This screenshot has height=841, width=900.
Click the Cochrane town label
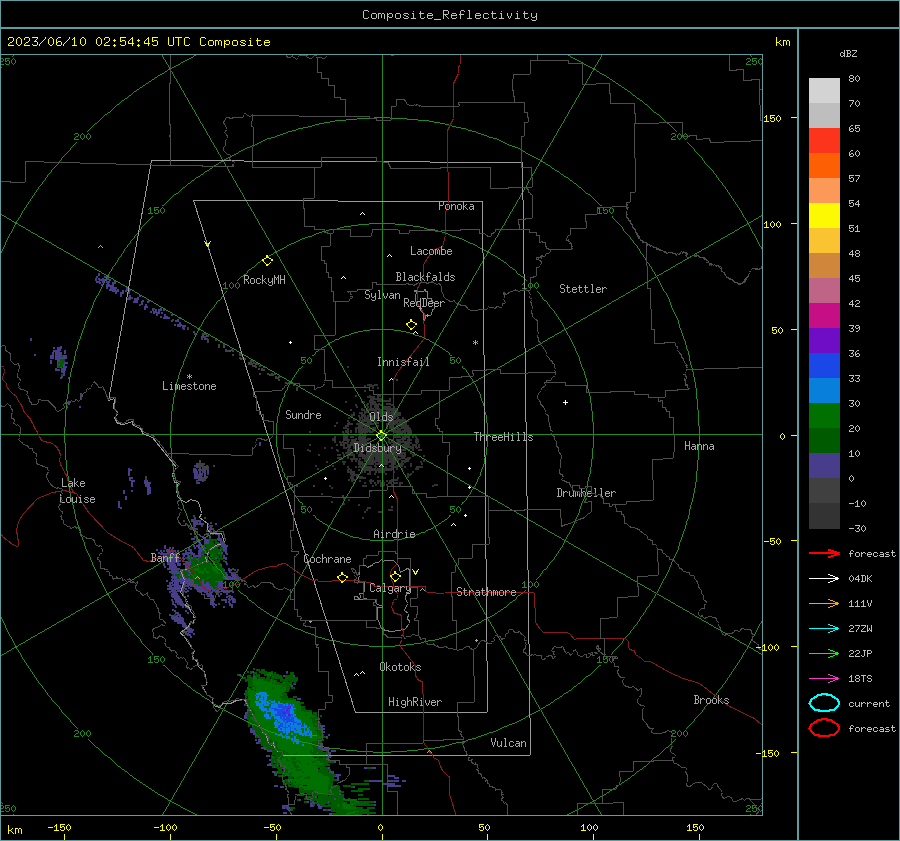(x=327, y=559)
